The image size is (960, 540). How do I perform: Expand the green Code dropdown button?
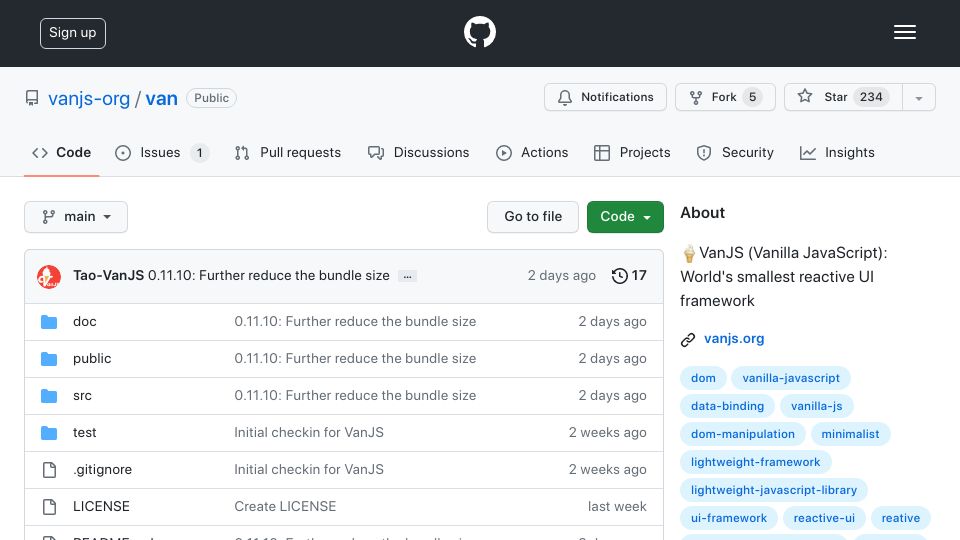[x=625, y=217]
